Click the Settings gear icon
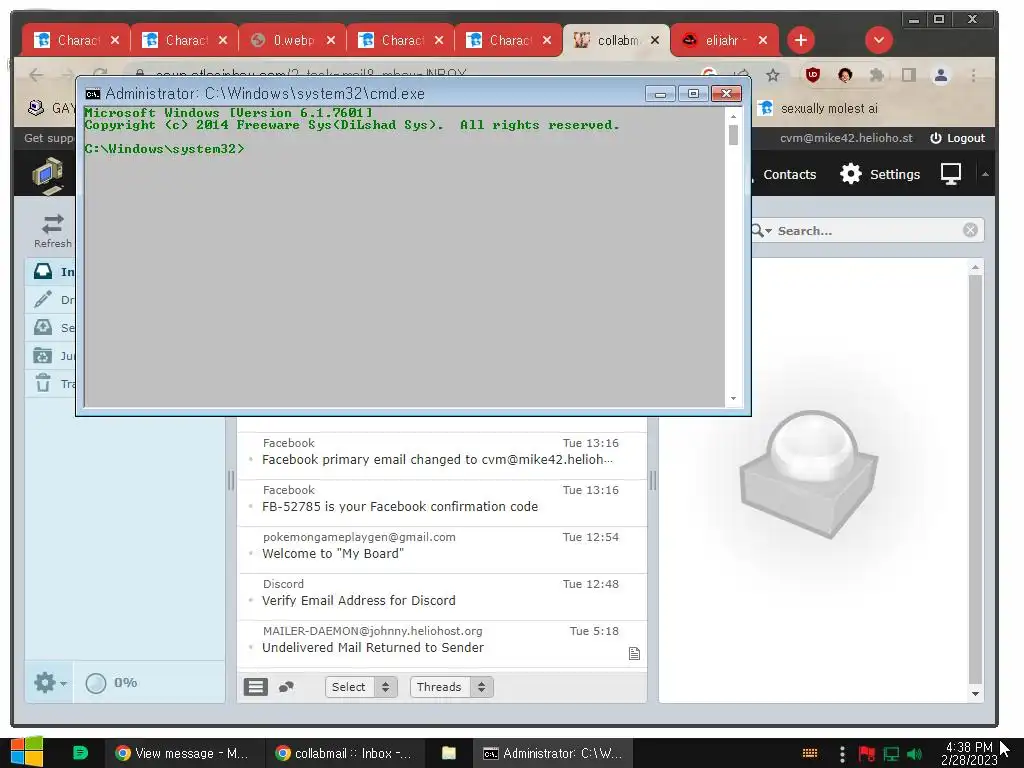 pyautogui.click(x=850, y=174)
